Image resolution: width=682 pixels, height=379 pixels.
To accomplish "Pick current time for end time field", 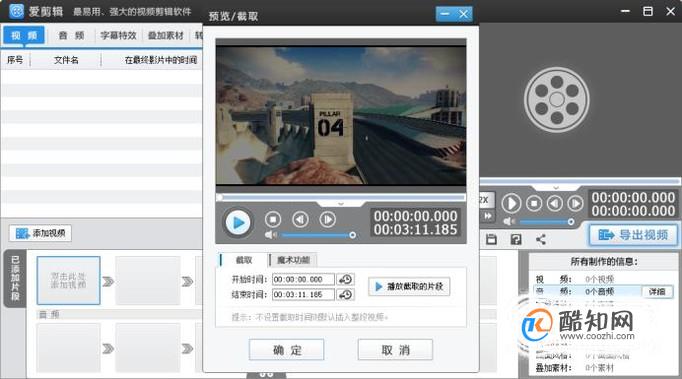I will pyautogui.click(x=346, y=295).
